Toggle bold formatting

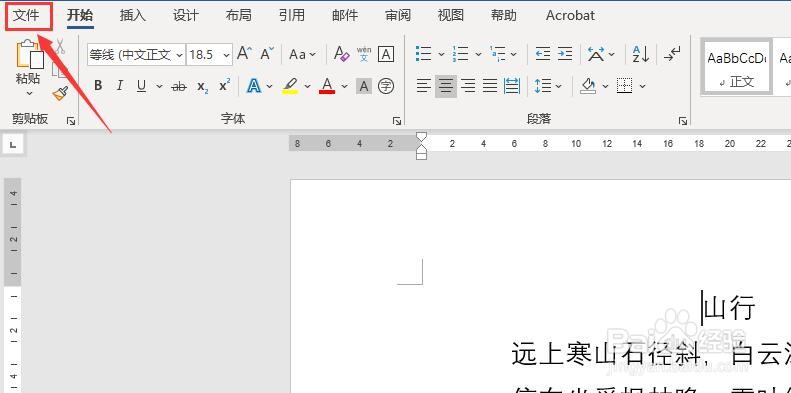(98, 86)
